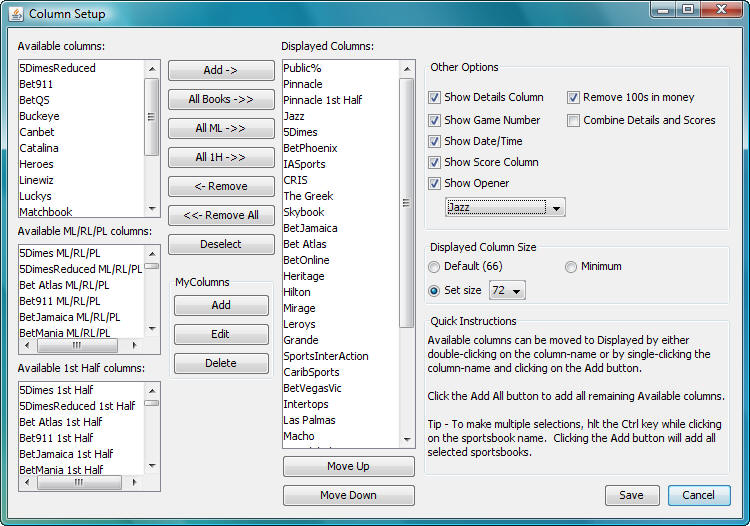750x526 pixels.
Task: Select Jazz in Displayed Columns list
Action: tap(341, 116)
